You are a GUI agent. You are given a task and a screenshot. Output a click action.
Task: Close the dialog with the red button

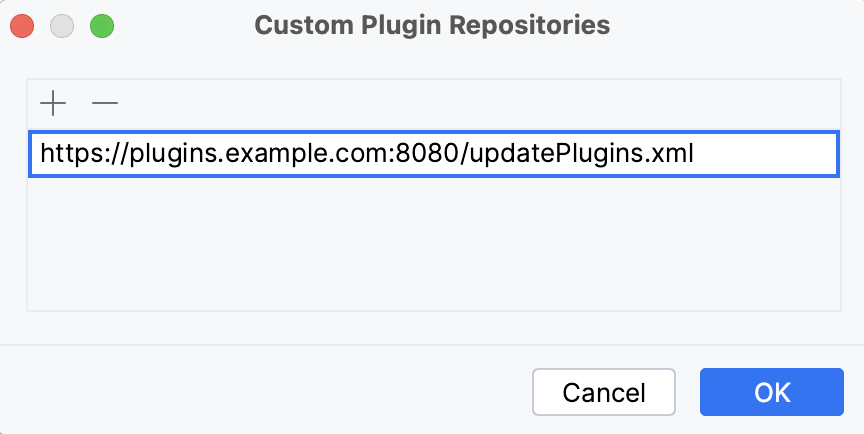click(x=22, y=25)
